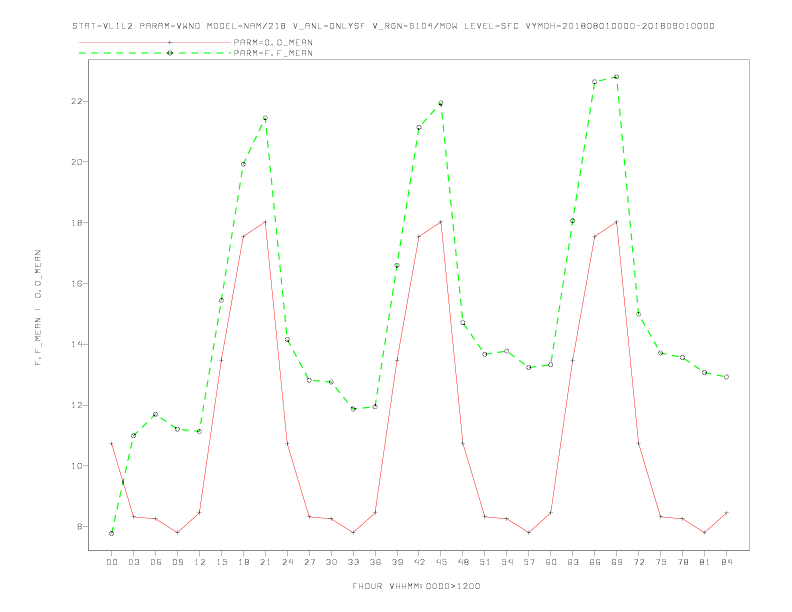Click the x-axis tick label 75
The image size is (792, 612).
click(661, 562)
